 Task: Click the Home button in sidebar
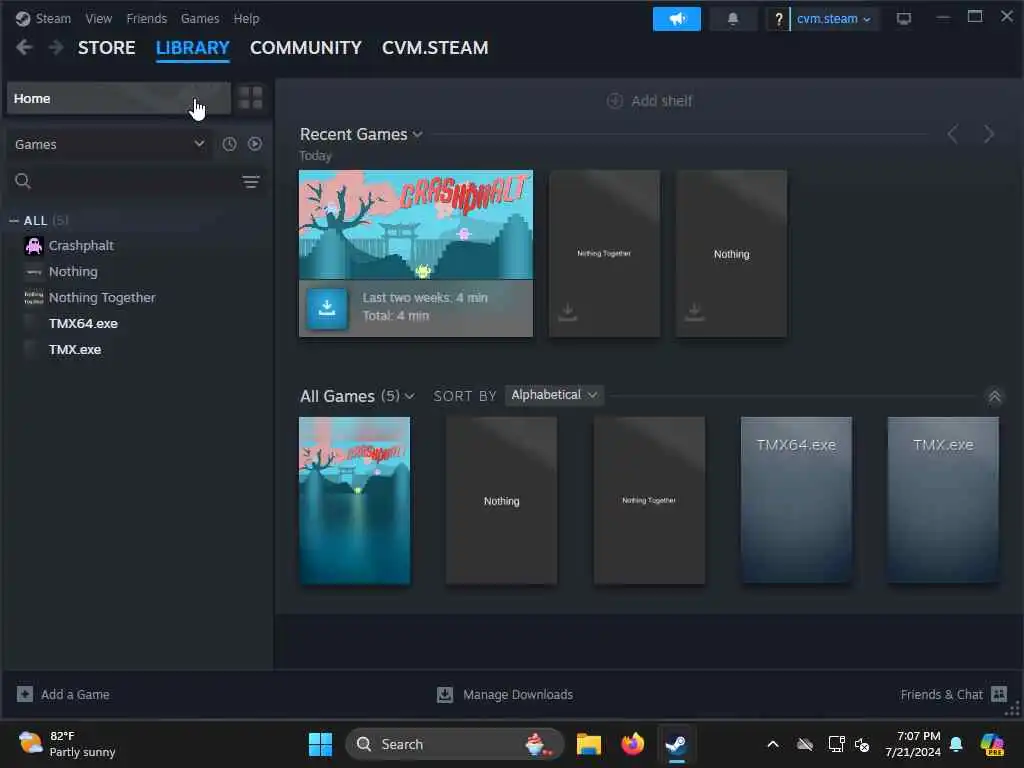tap(119, 98)
